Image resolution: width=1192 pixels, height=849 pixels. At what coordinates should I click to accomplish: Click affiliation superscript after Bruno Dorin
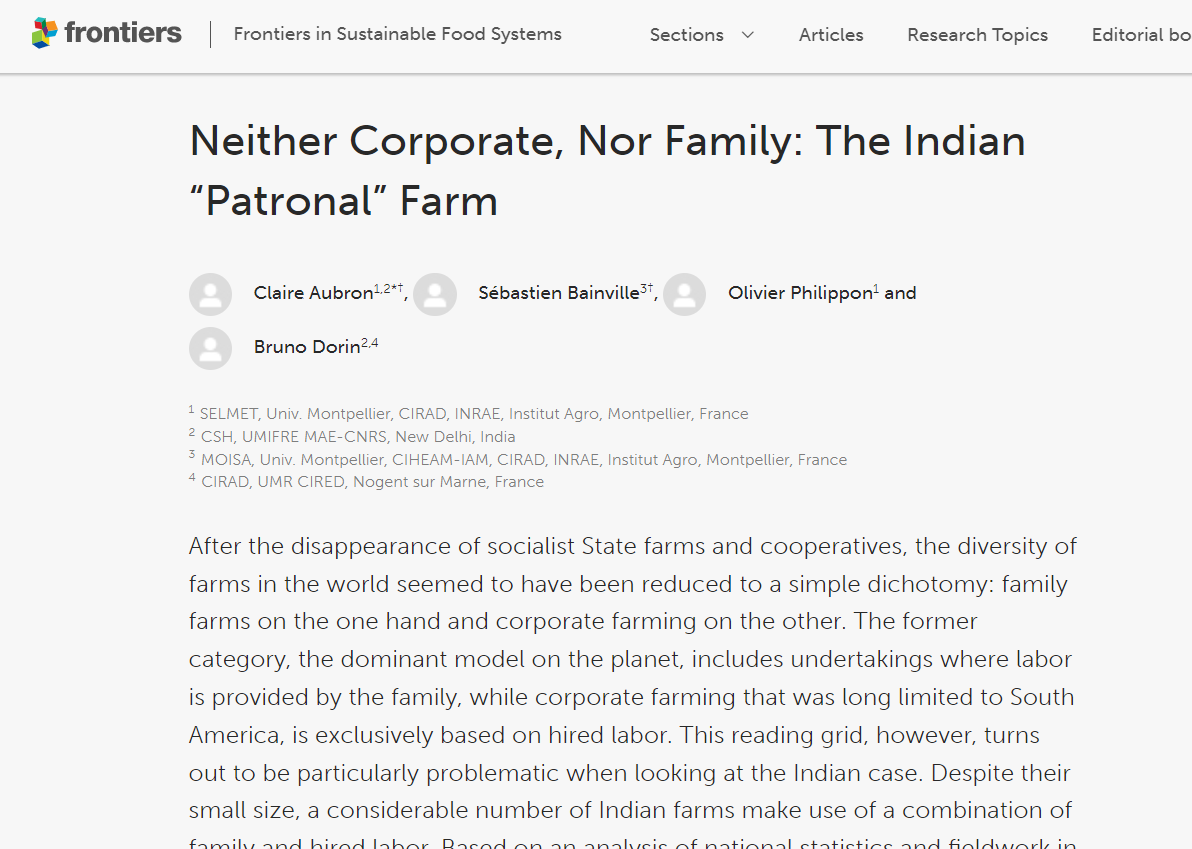coord(370,343)
